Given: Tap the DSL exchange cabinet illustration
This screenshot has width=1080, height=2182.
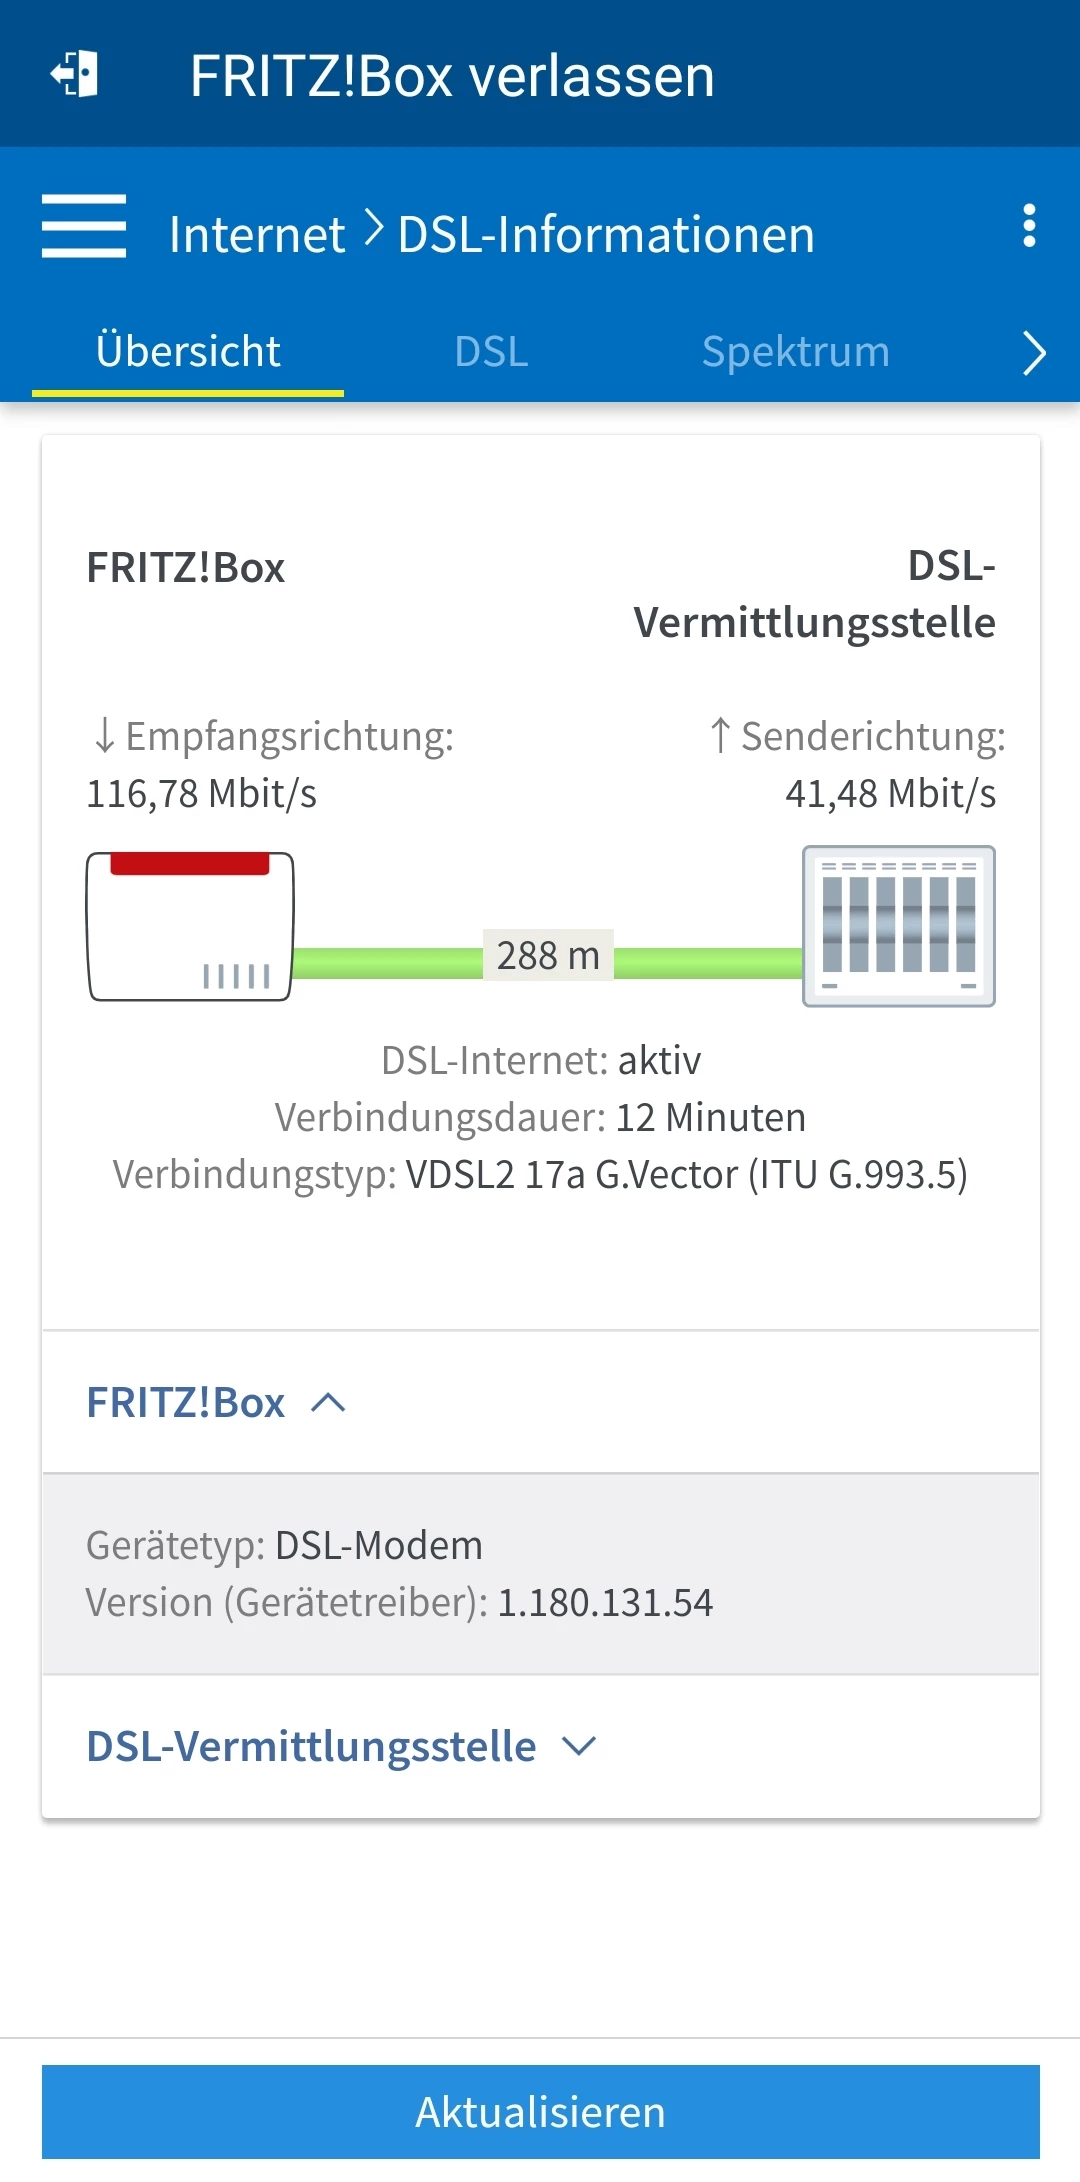Looking at the screenshot, I should pyautogui.click(x=899, y=926).
